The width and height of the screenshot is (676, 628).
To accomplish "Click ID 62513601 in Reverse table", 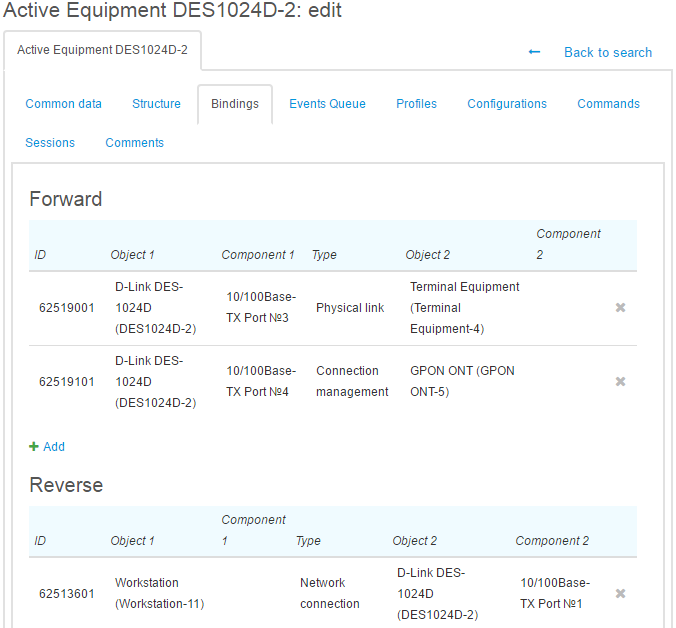I will [x=67, y=594].
